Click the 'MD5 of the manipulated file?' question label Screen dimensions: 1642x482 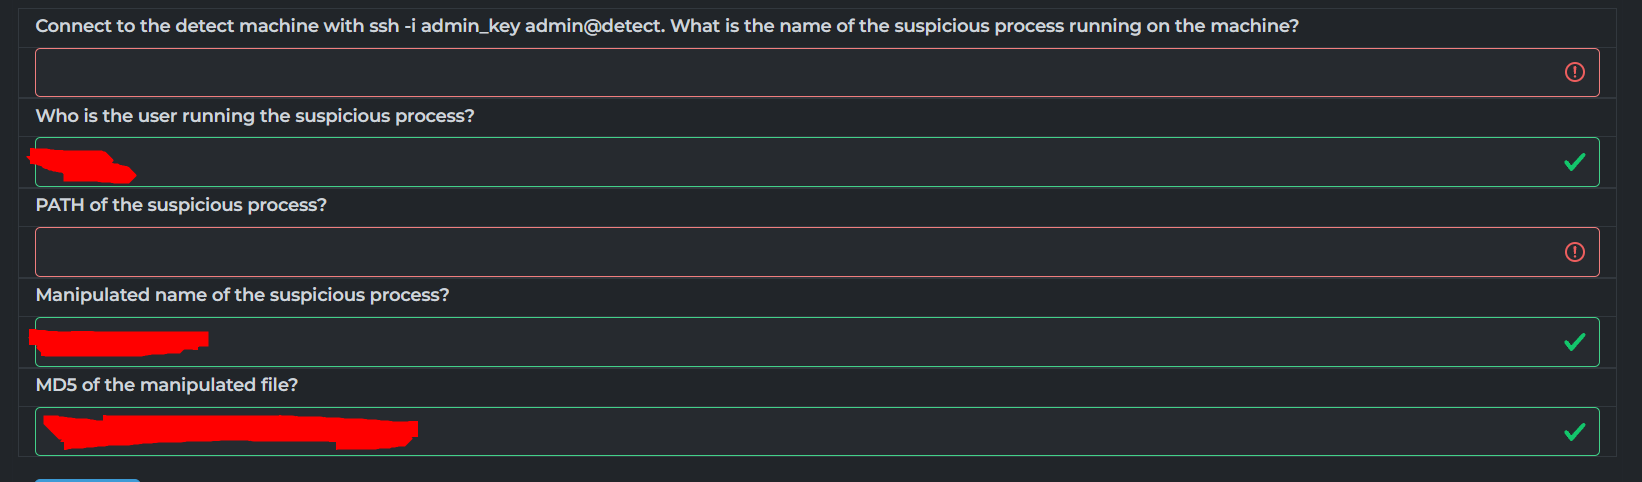tap(167, 385)
